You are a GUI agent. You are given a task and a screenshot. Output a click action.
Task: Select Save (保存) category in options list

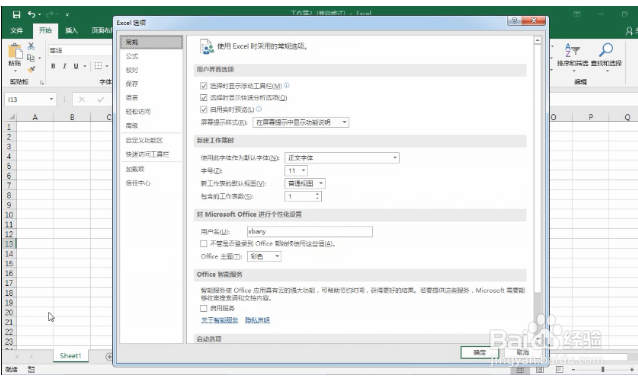(151, 84)
